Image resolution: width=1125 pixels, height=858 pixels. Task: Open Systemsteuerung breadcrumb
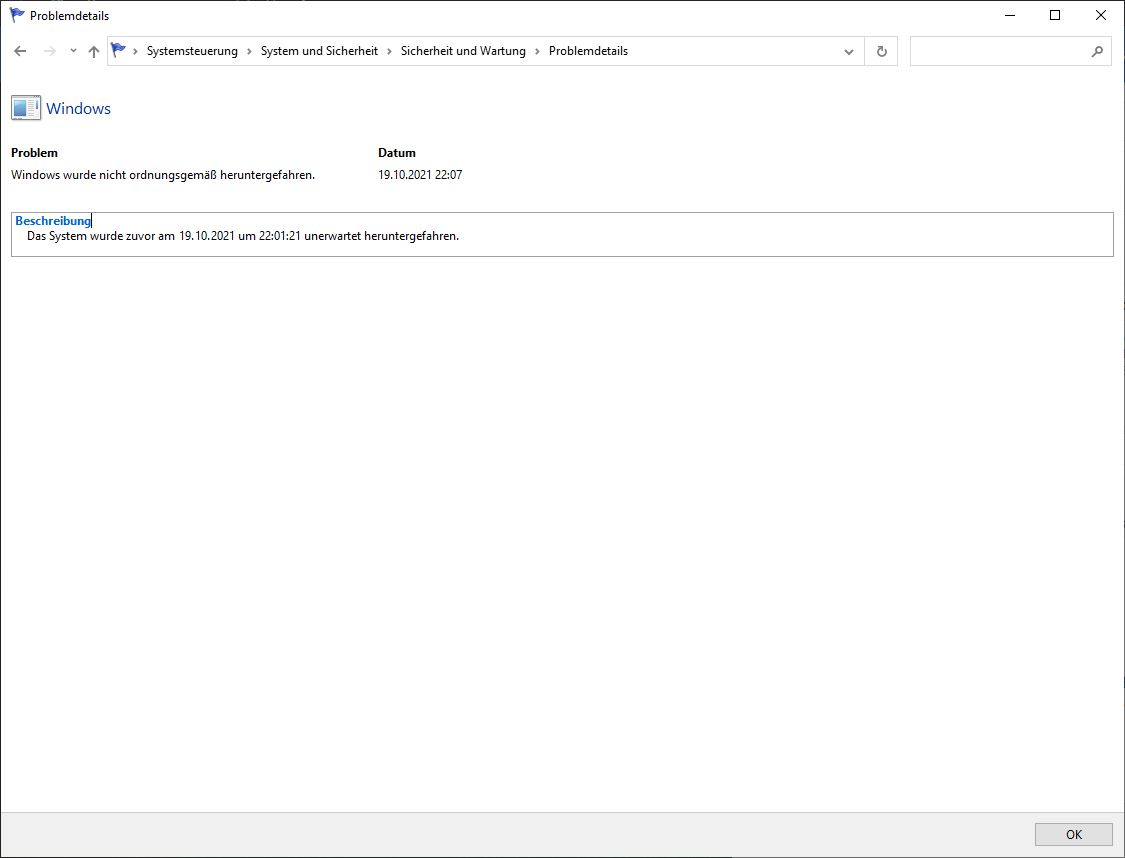[192, 51]
